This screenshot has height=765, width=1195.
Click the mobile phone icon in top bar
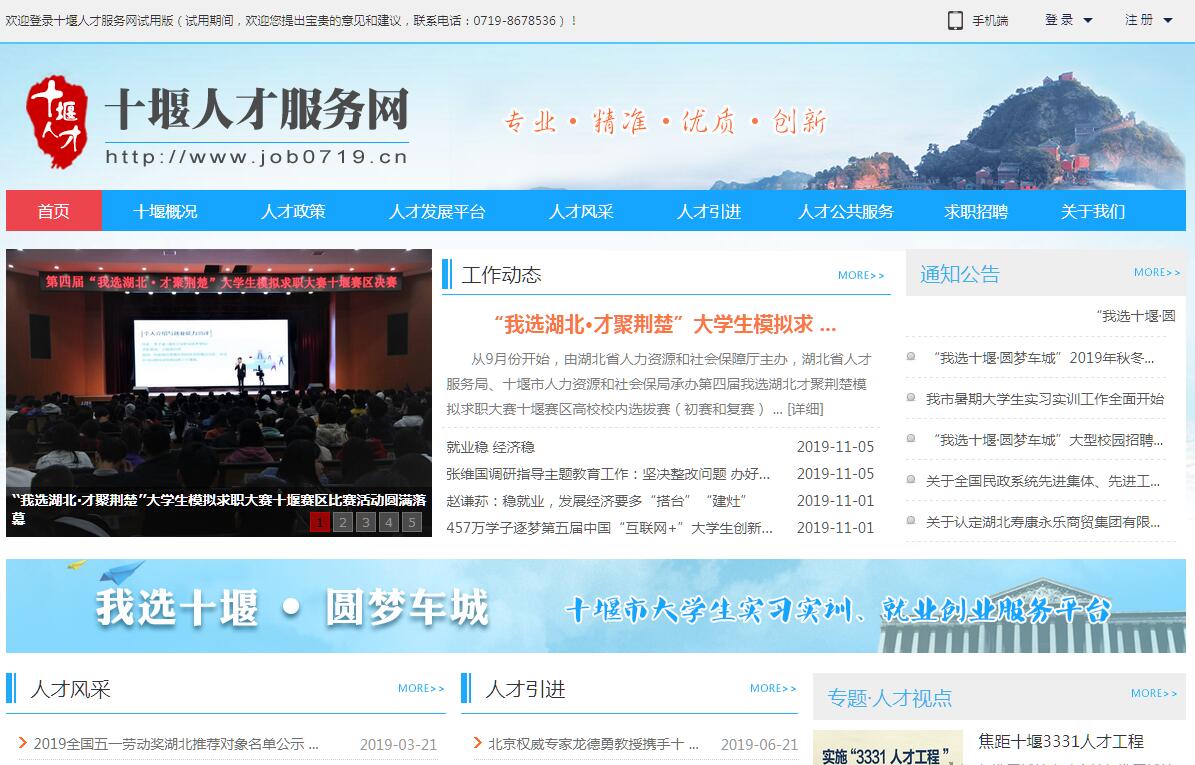coord(954,20)
